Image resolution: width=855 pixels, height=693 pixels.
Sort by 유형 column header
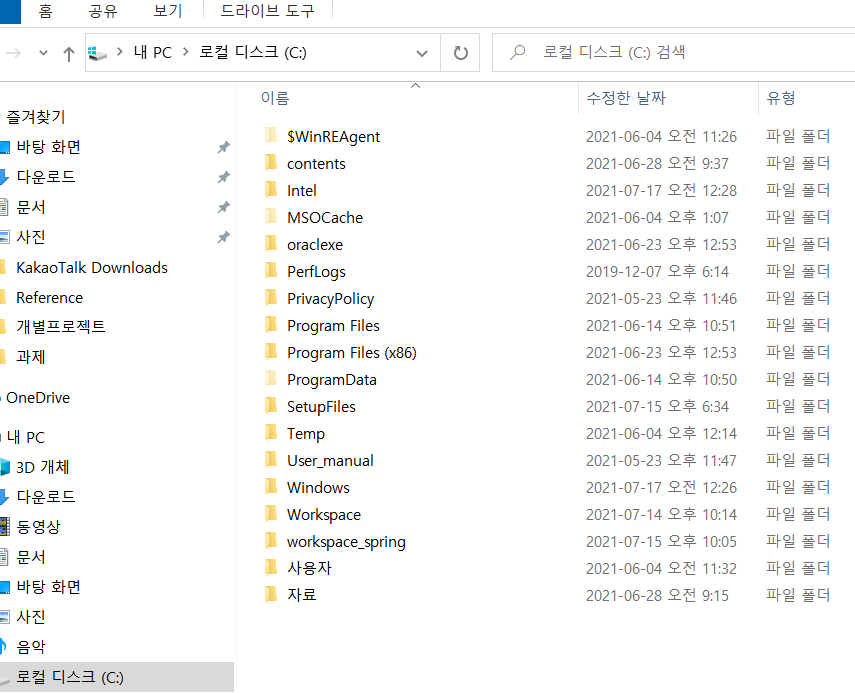point(781,98)
